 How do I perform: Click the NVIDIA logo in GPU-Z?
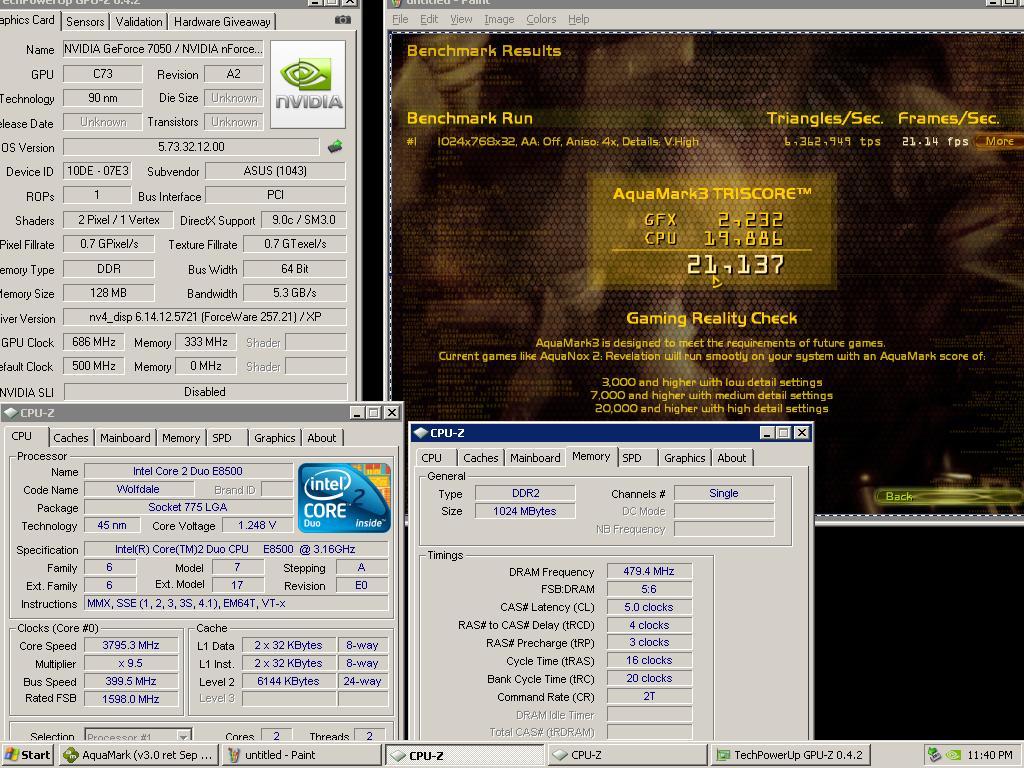click(x=308, y=84)
